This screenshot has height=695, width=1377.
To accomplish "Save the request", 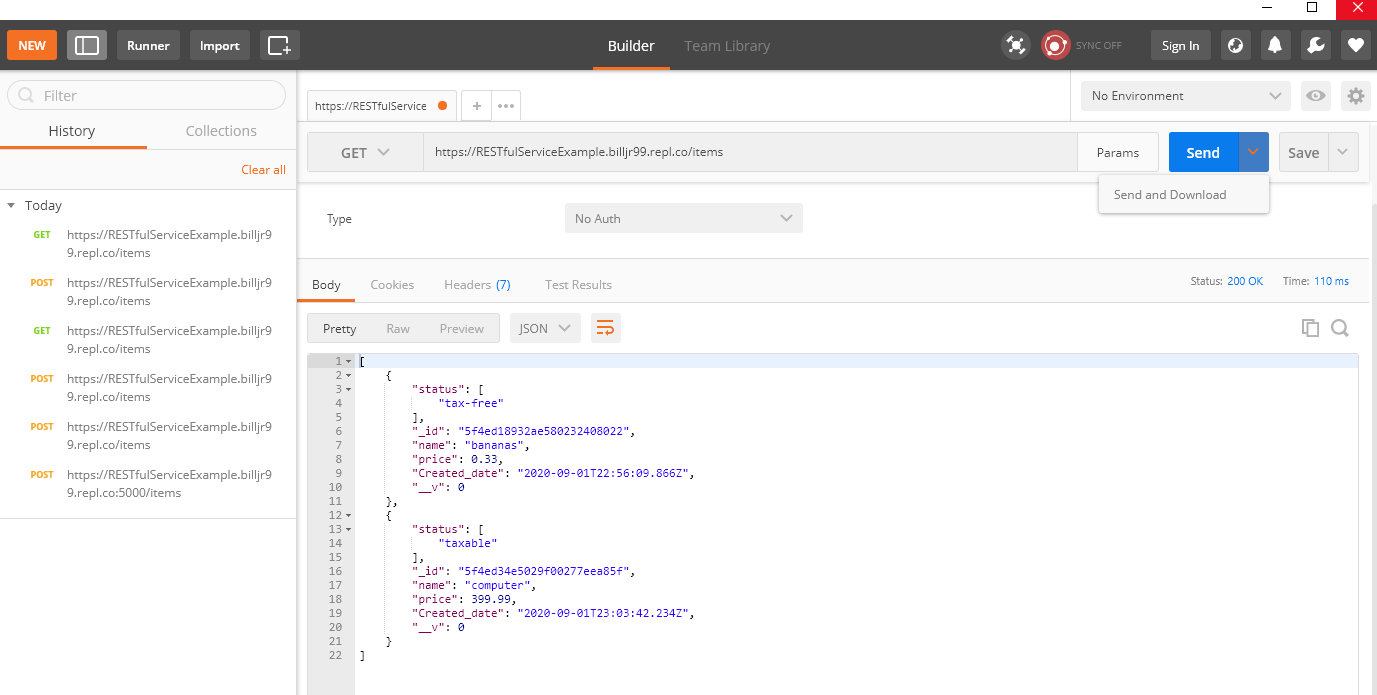I will coord(1303,152).
